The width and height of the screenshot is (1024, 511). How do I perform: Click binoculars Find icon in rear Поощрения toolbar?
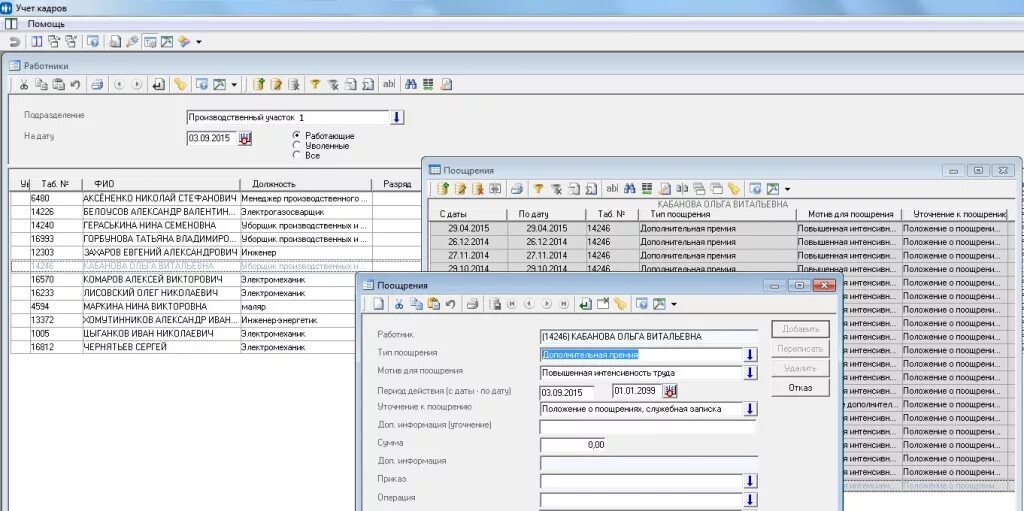630,189
